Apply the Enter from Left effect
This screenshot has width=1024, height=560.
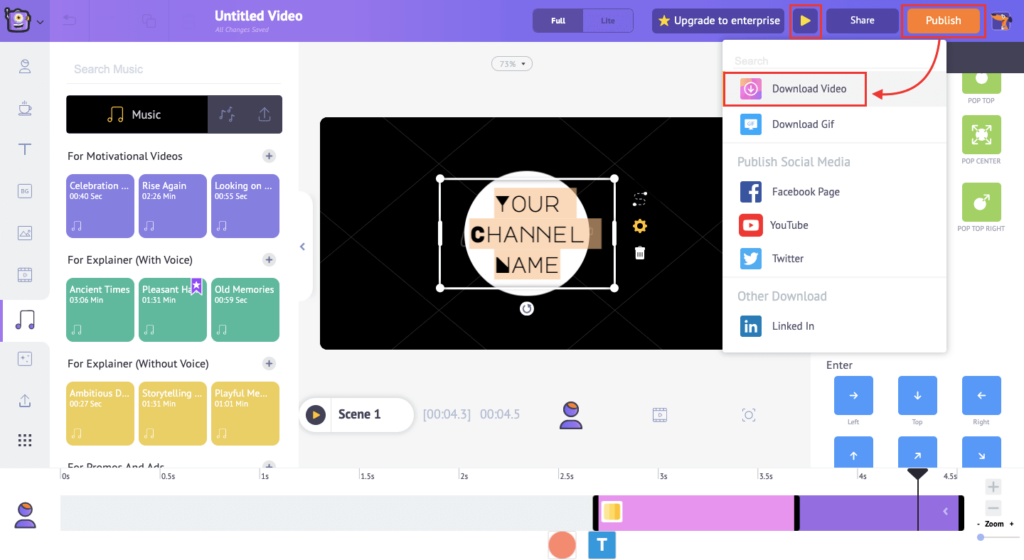click(854, 396)
